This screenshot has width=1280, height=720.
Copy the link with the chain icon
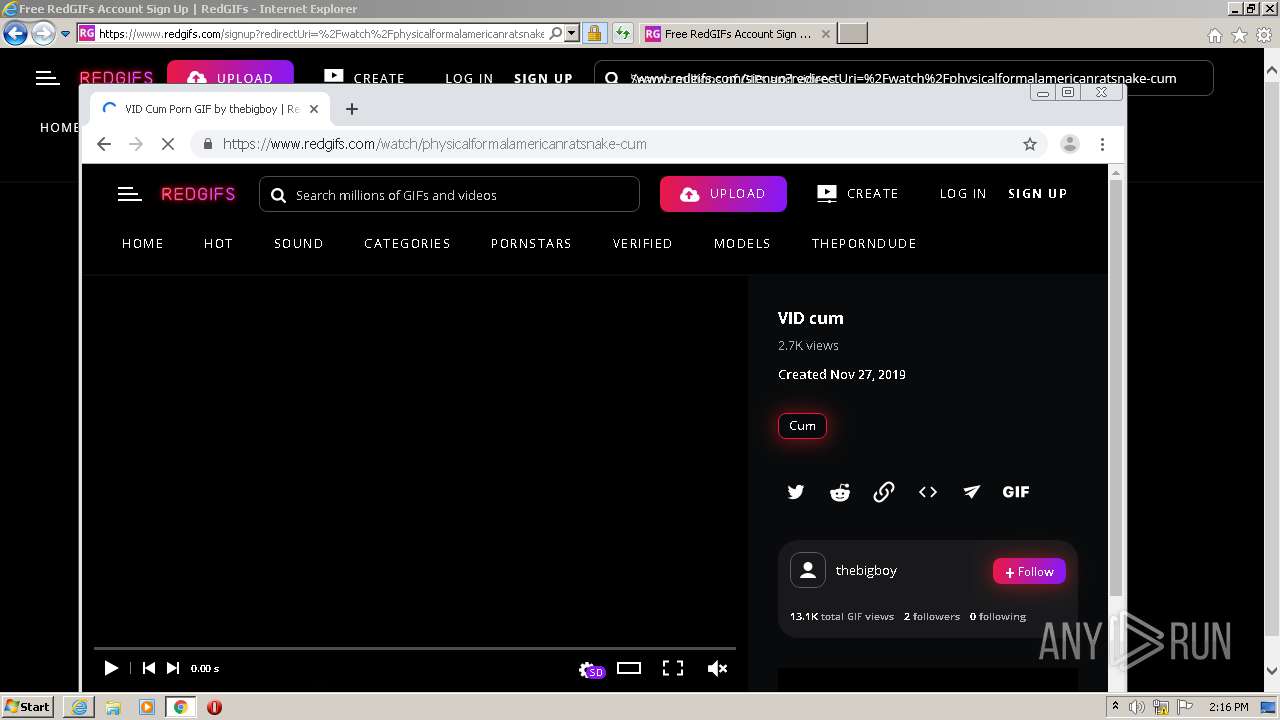pyautogui.click(x=884, y=492)
